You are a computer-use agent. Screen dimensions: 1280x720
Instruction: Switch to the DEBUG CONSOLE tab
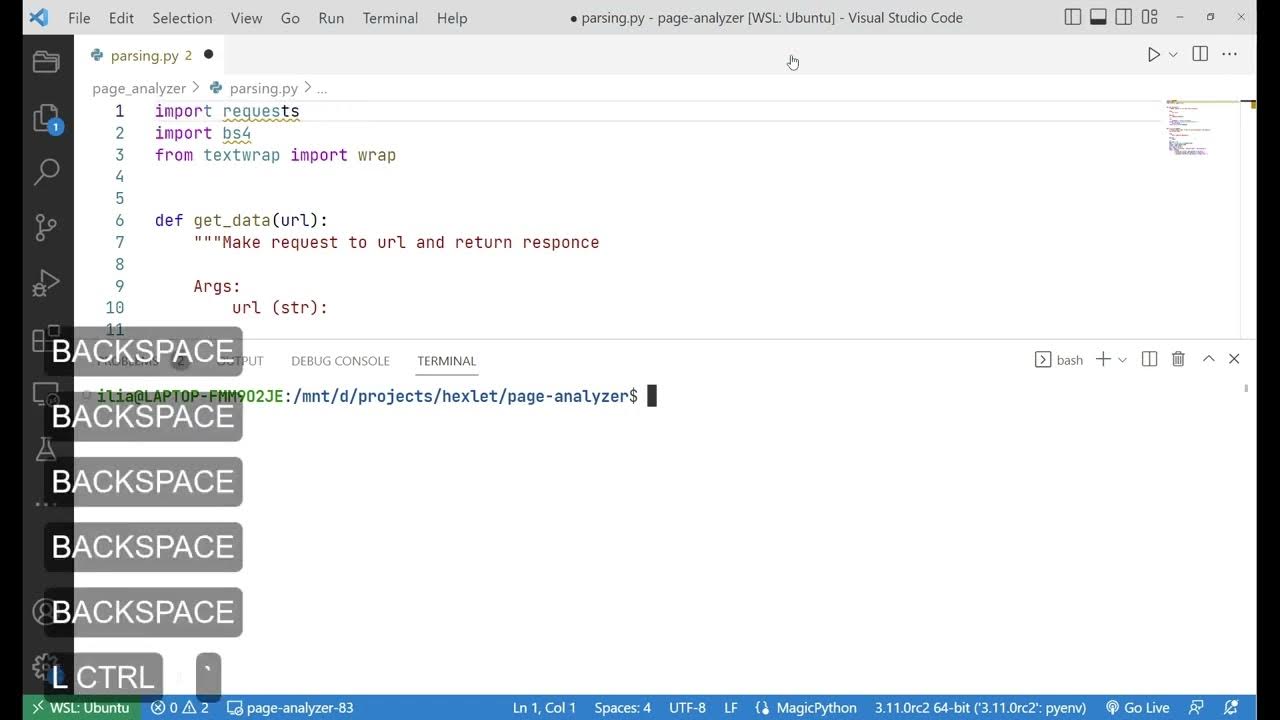(340, 361)
